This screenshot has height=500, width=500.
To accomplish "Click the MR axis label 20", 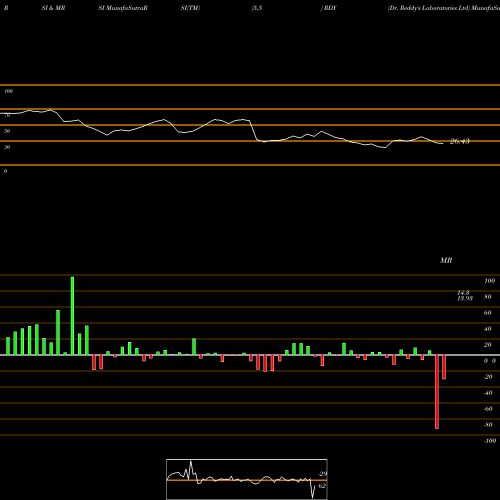I will (x=488, y=345).
